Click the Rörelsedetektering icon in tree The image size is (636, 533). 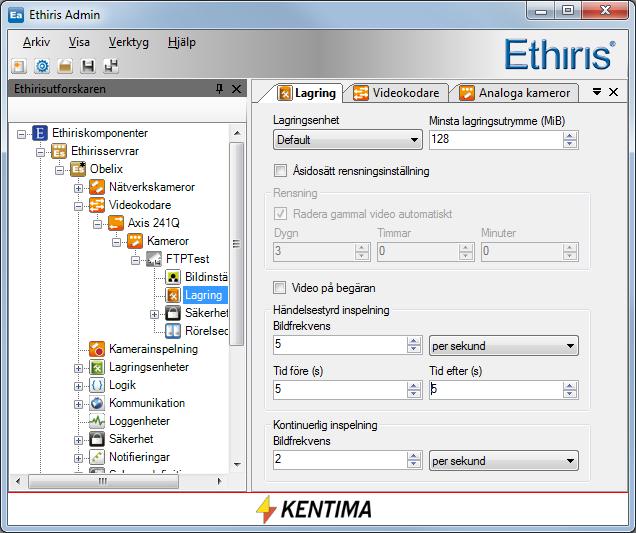173,331
